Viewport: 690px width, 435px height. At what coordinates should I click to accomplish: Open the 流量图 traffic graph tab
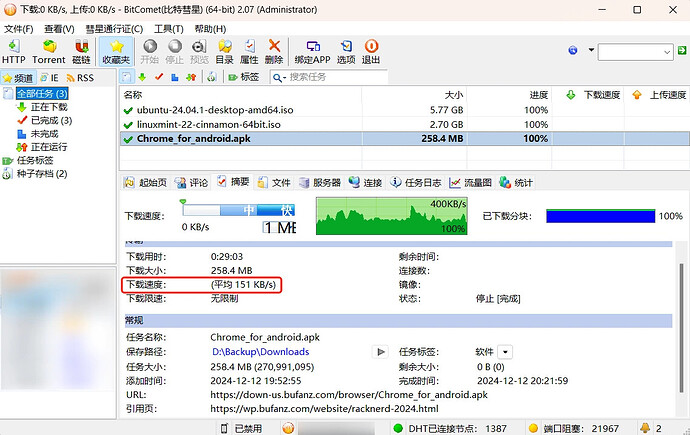(x=470, y=183)
